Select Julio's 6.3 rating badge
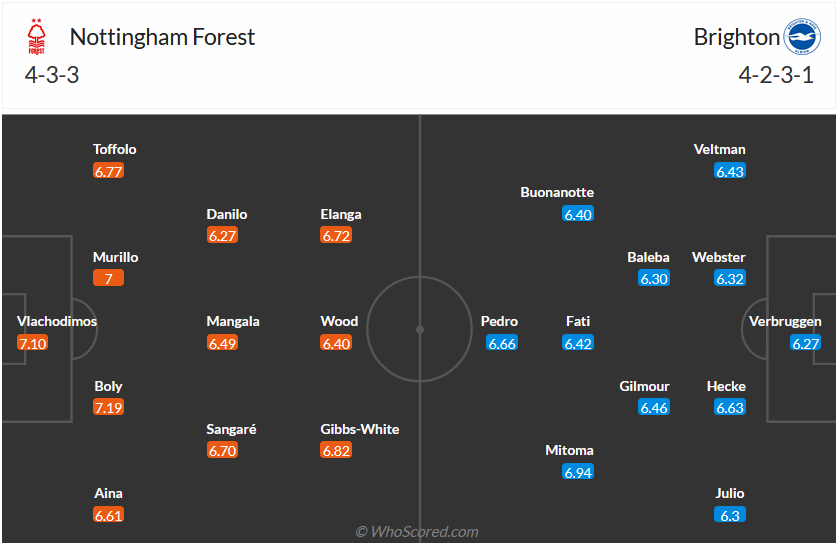837x543 pixels. tap(730, 515)
